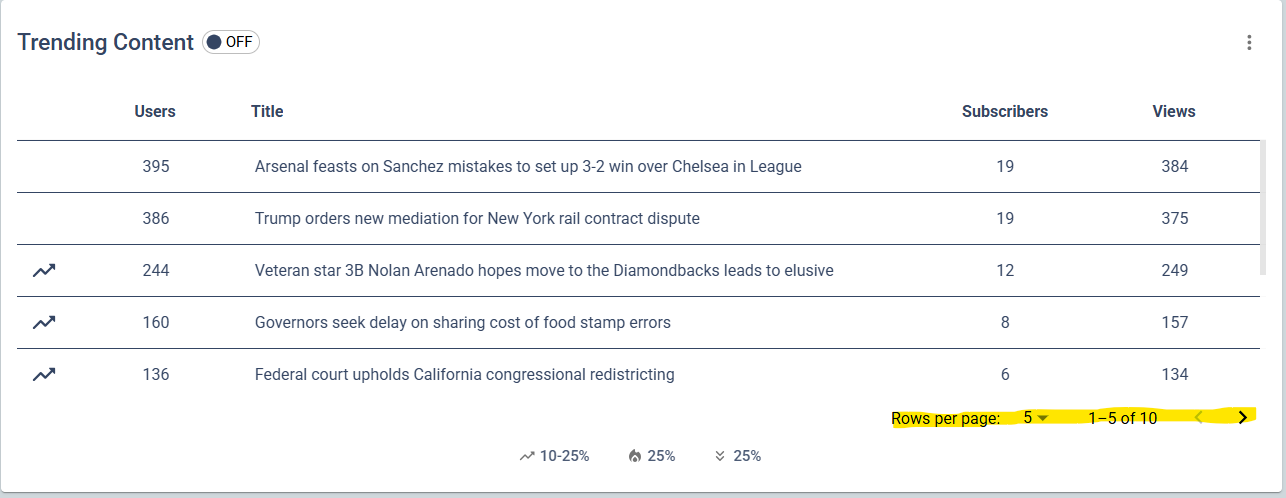Click the fire icon legend 25%
The width and height of the screenshot is (1286, 498).
click(634, 456)
